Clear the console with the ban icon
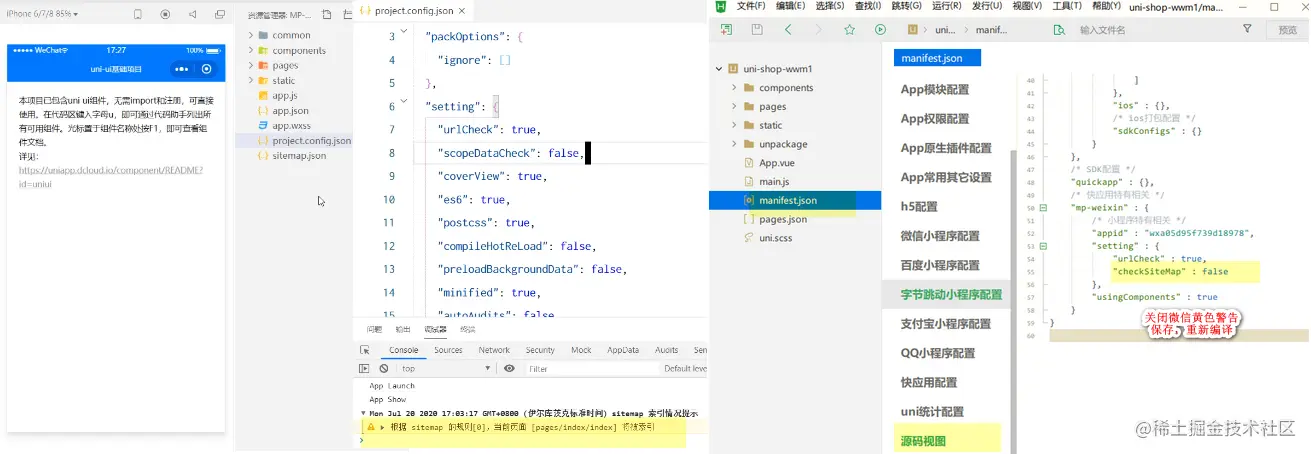1311x454 pixels. [383, 368]
